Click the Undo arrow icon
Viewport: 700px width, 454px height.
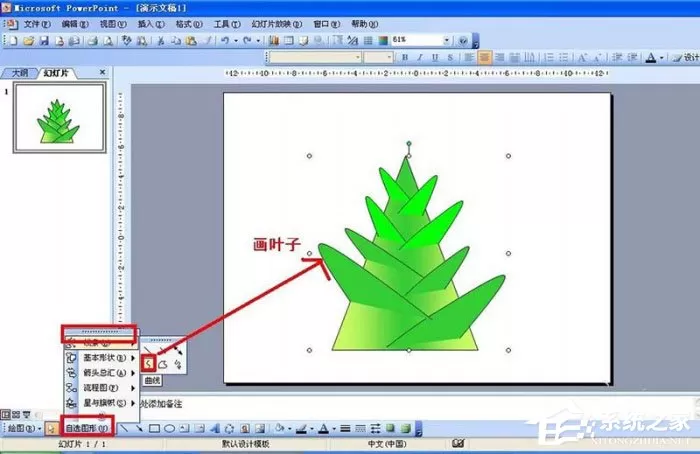point(225,41)
